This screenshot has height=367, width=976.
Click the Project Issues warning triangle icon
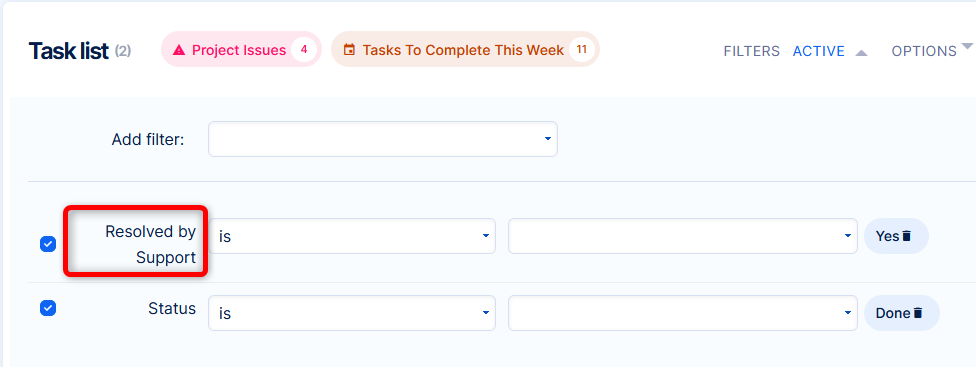(x=179, y=50)
